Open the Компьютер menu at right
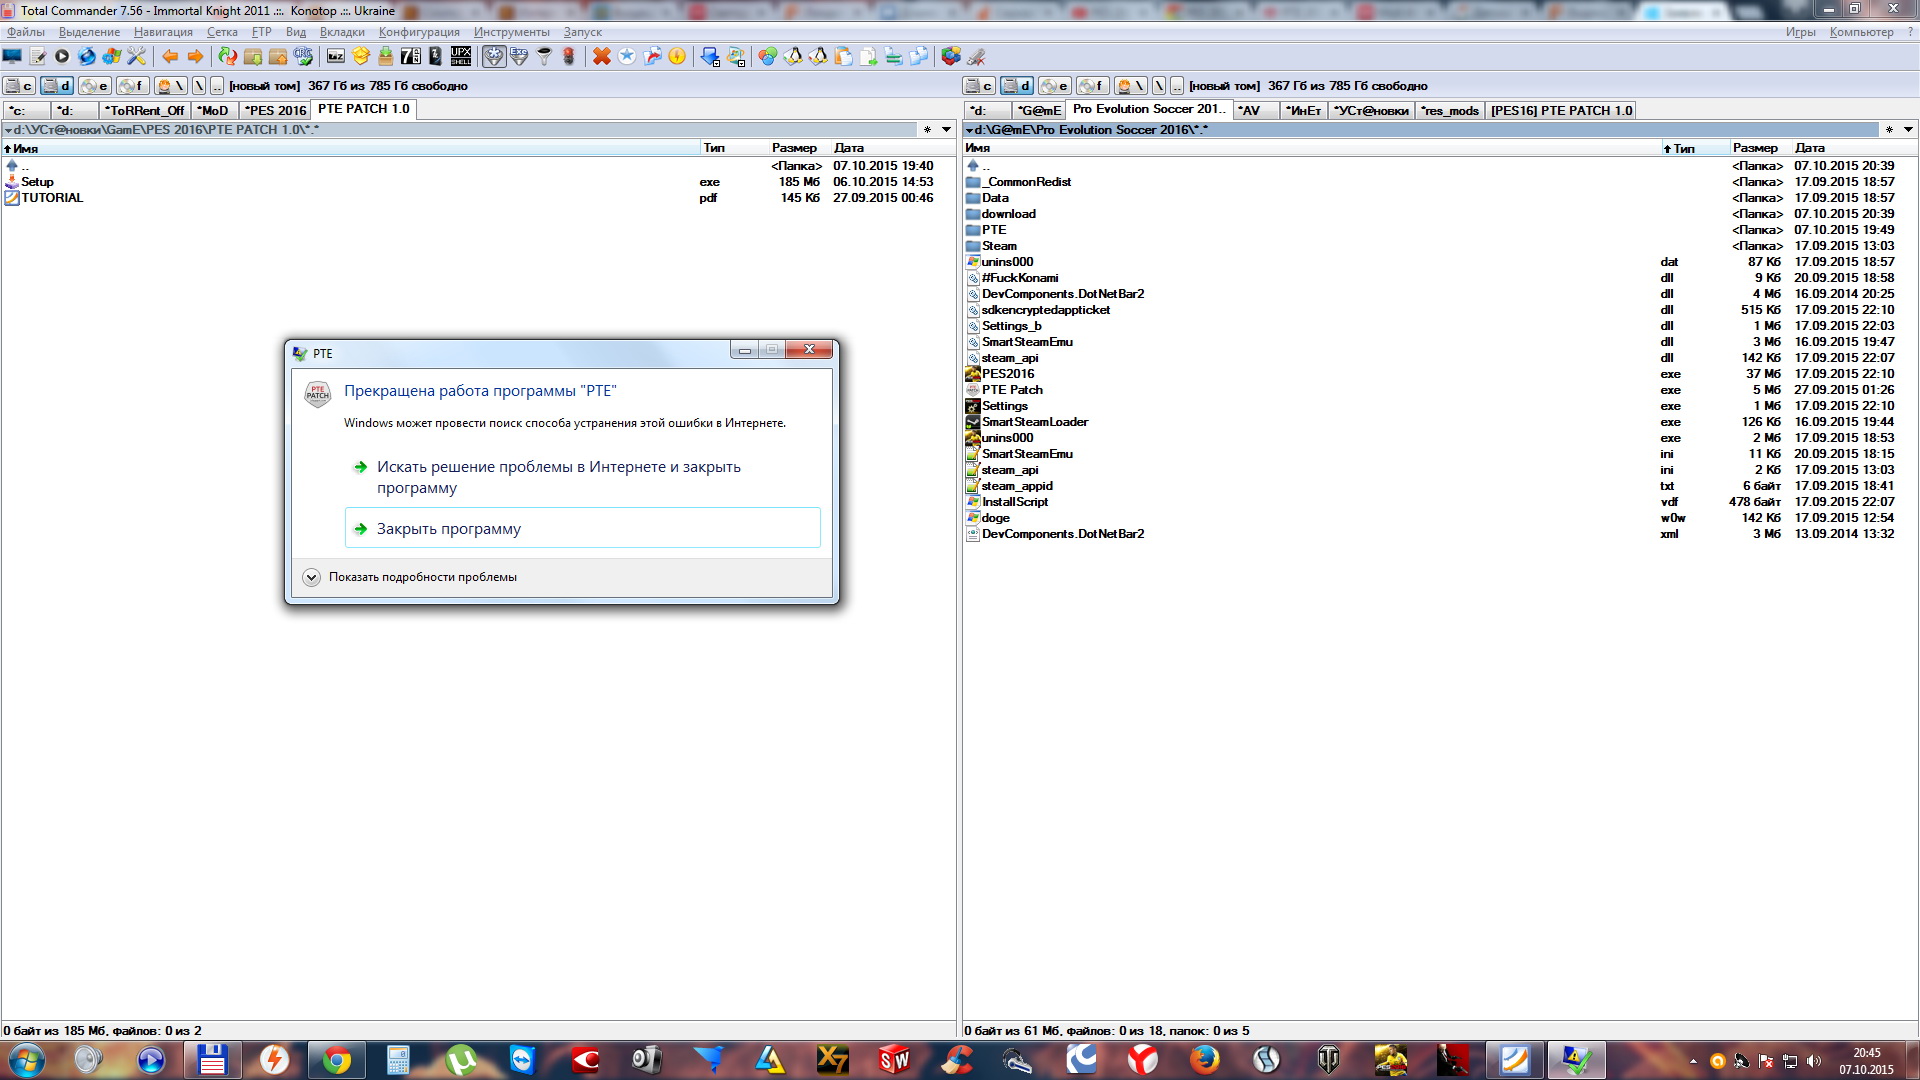The height and width of the screenshot is (1080, 1920). pyautogui.click(x=1861, y=32)
